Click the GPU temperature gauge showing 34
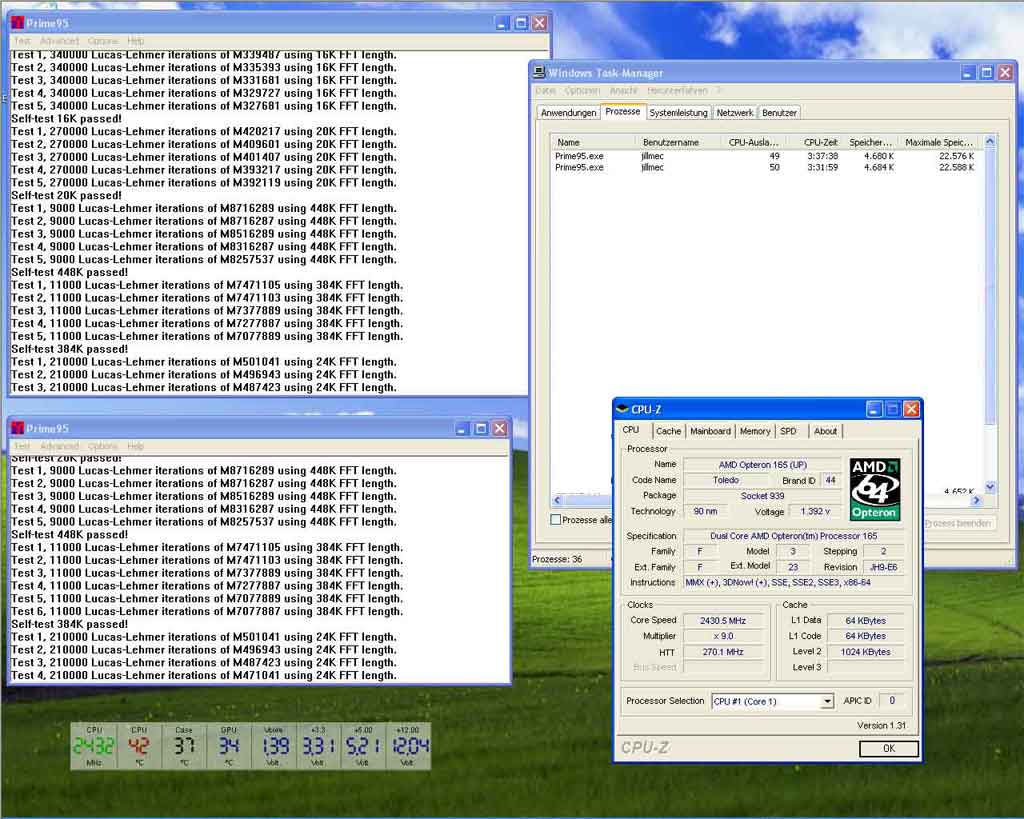The height and width of the screenshot is (819, 1024). (229, 746)
